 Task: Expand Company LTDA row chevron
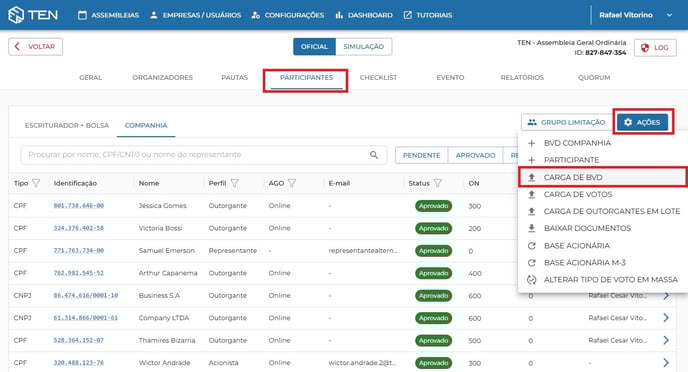click(x=666, y=318)
